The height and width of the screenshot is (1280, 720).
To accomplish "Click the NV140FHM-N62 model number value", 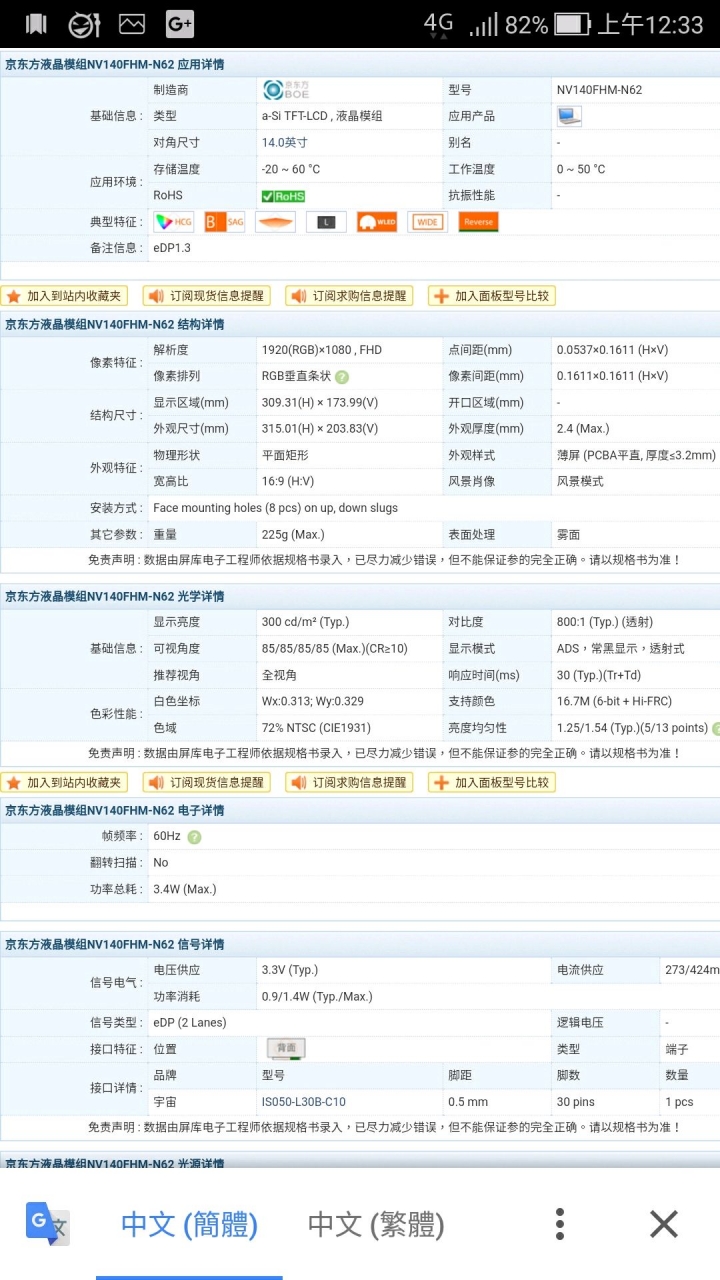I will [599, 90].
